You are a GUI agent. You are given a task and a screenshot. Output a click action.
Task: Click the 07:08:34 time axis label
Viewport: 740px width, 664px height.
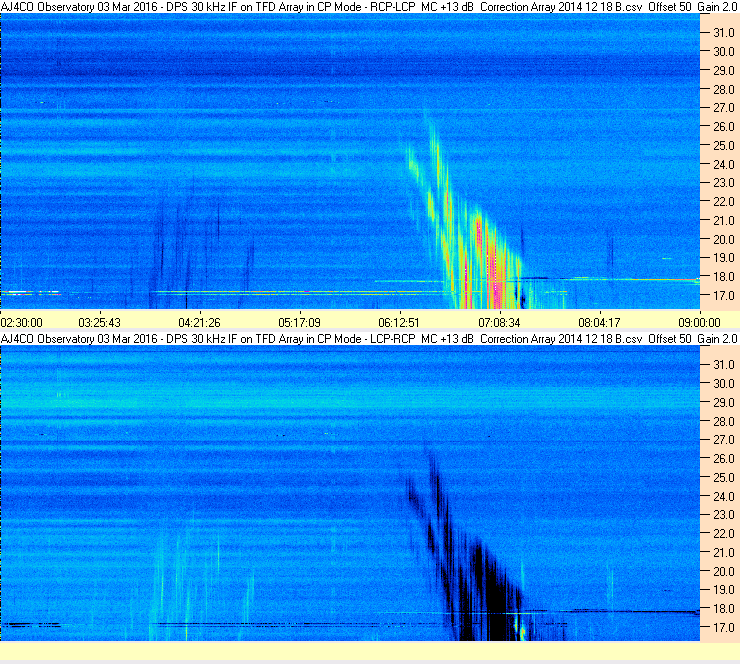[x=499, y=323]
